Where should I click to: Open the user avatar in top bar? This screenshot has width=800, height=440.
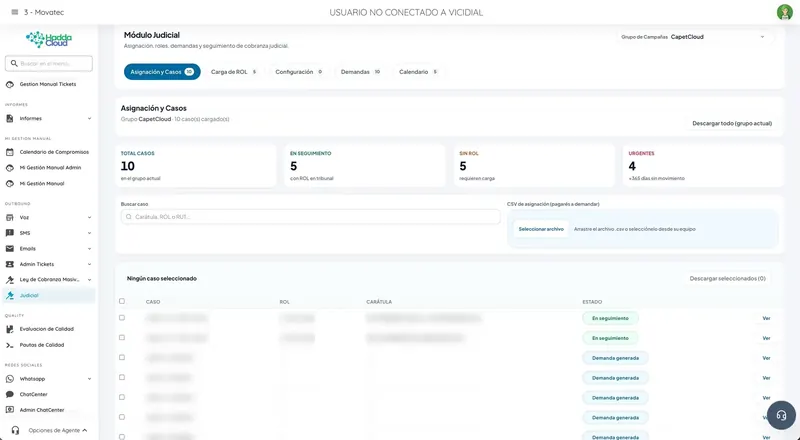[x=784, y=12]
